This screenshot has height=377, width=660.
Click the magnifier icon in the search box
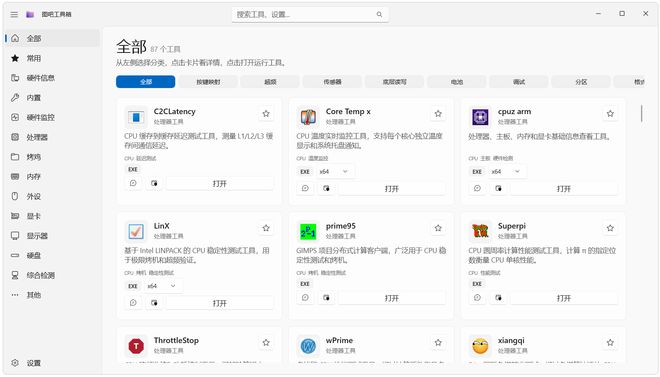point(379,14)
